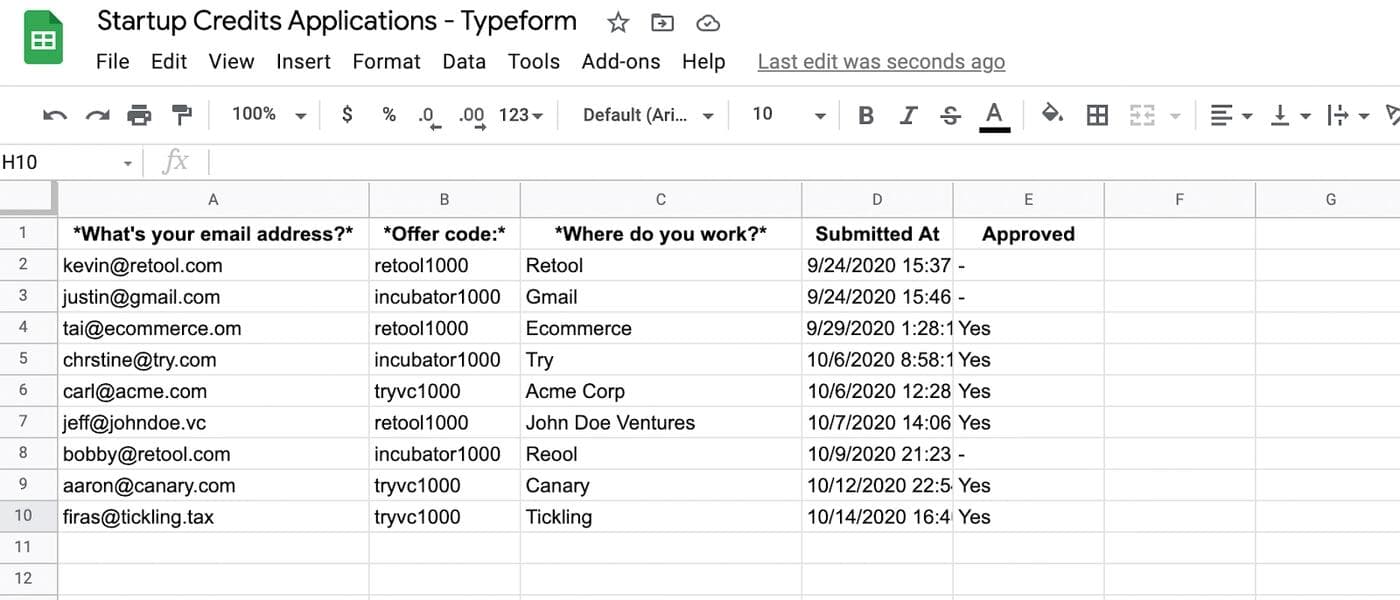Viewport: 1400px width, 600px height.
Task: Toggle strikethrough formatting
Action: click(x=950, y=116)
